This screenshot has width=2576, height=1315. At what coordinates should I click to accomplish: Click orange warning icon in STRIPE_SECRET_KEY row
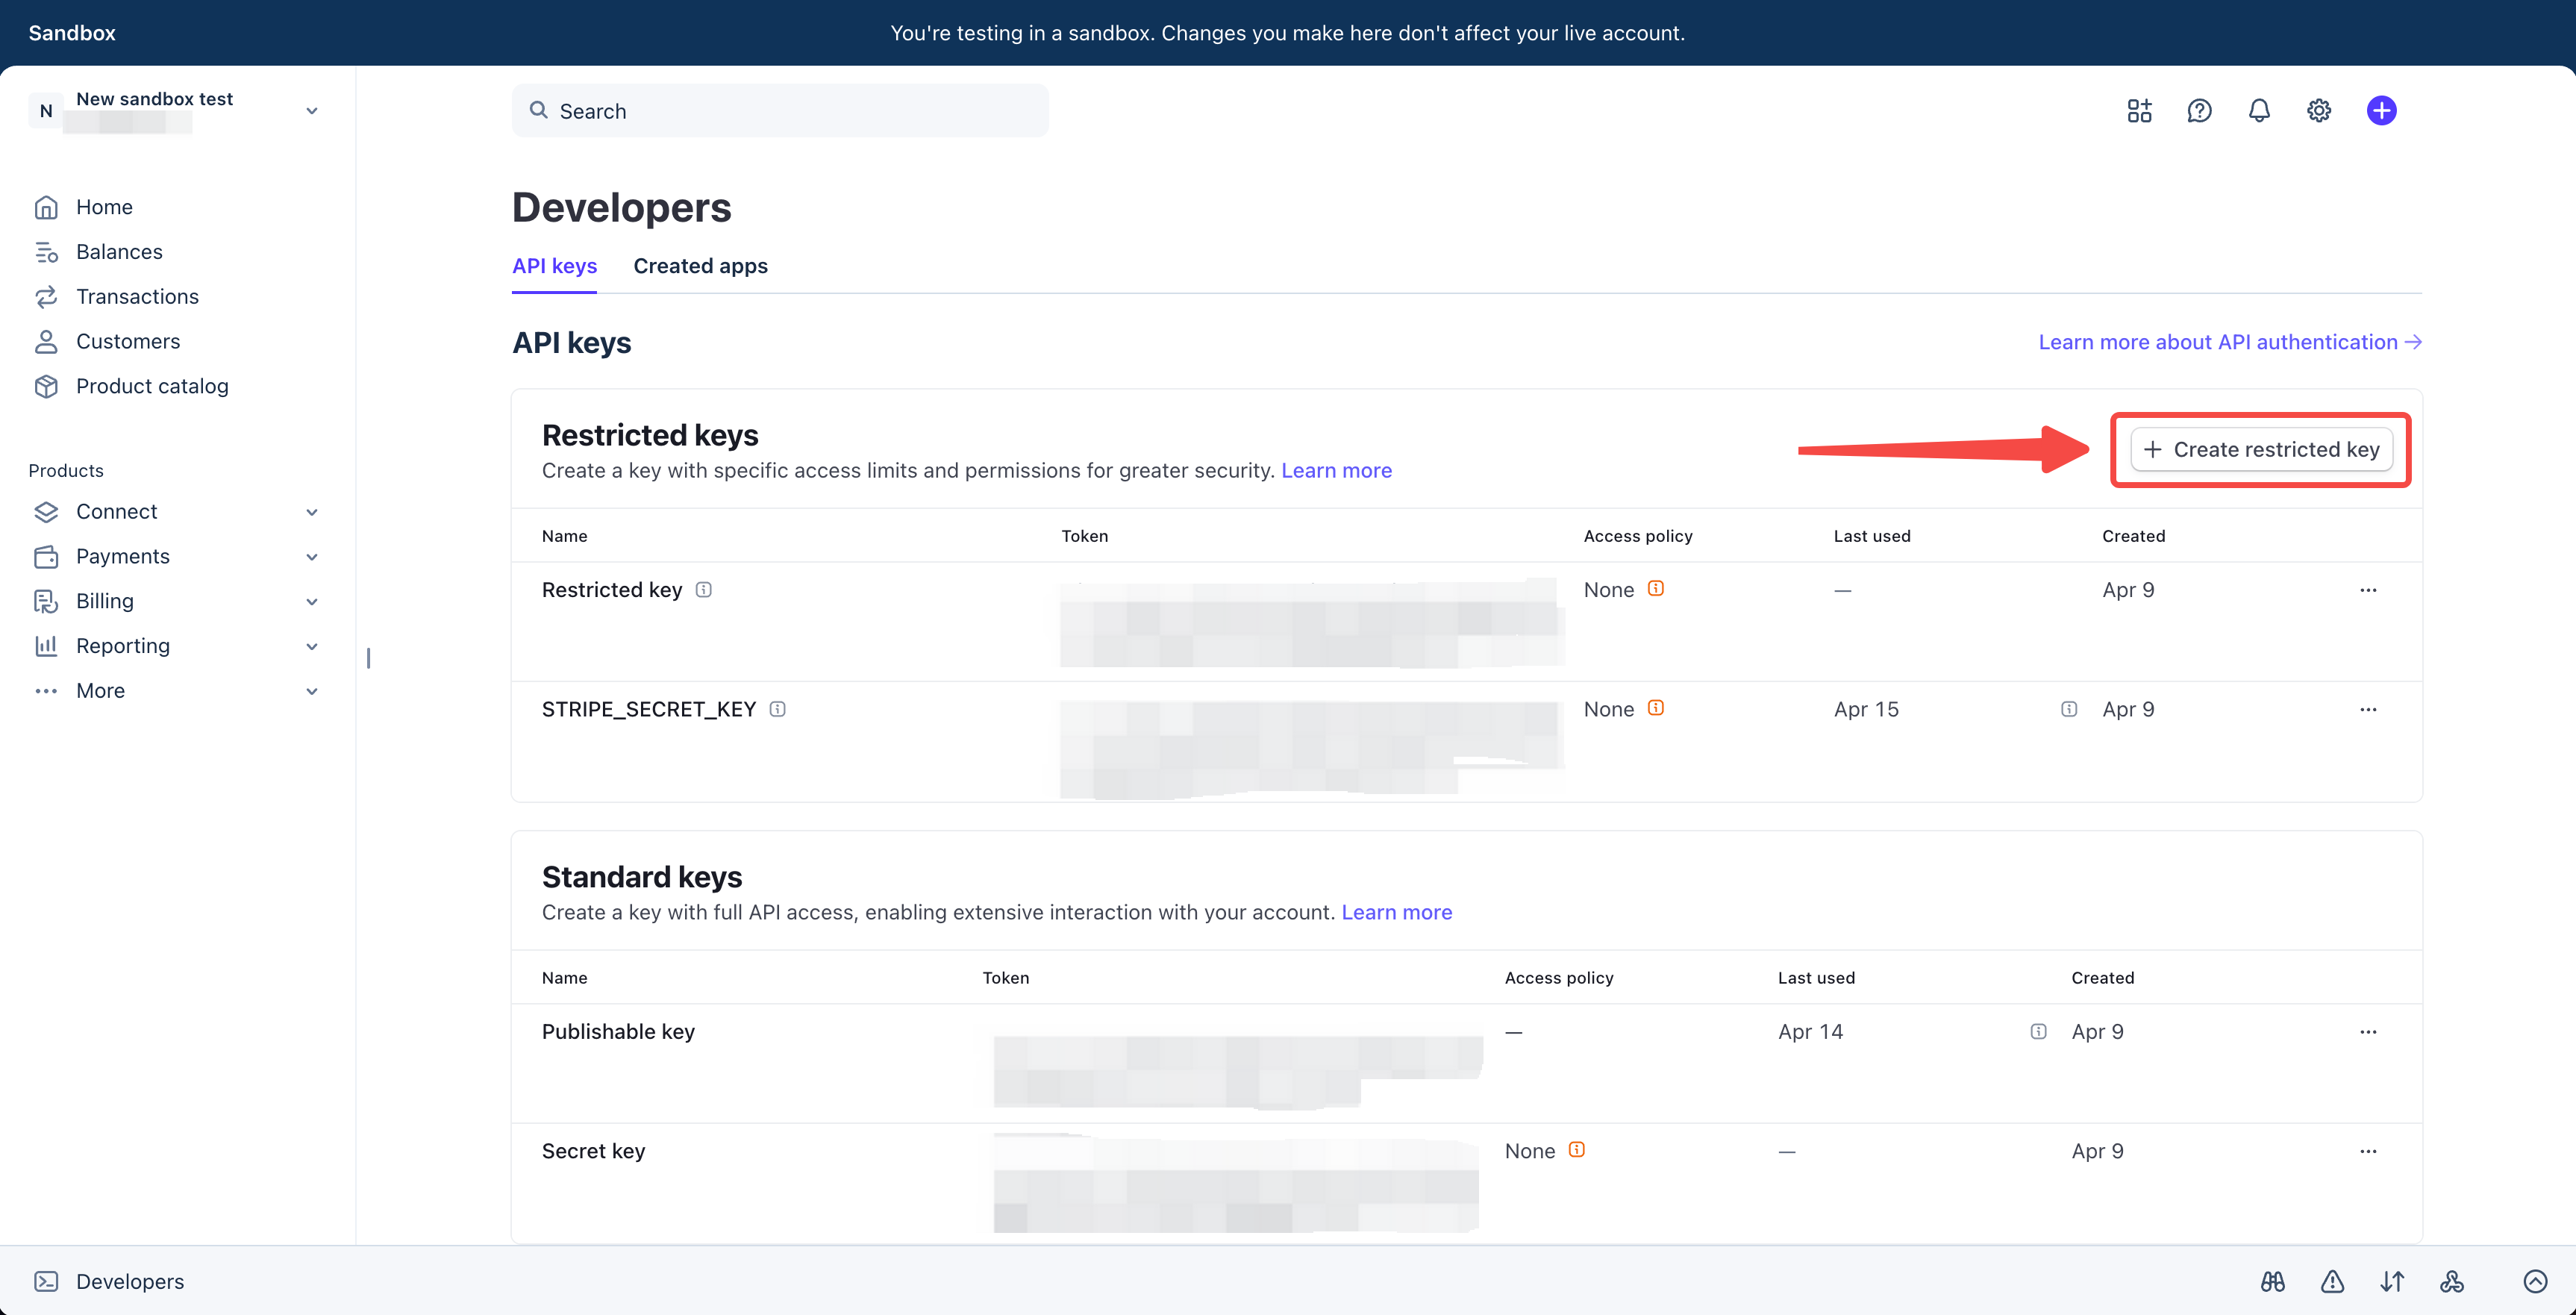[x=1656, y=708]
